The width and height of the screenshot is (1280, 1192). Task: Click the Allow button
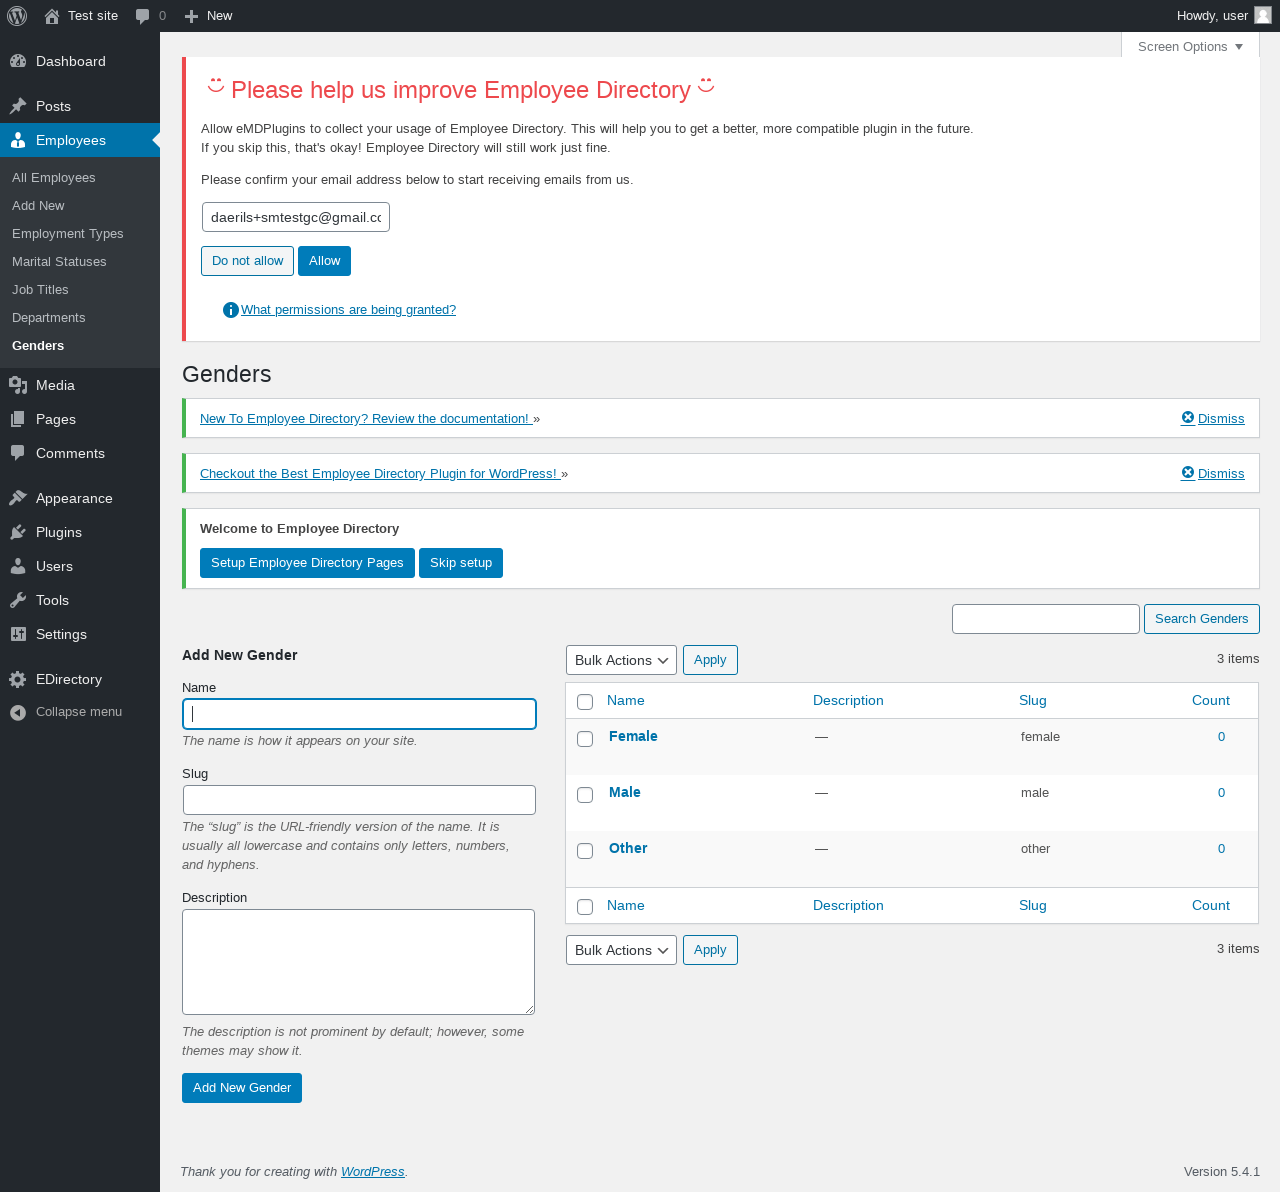click(324, 261)
